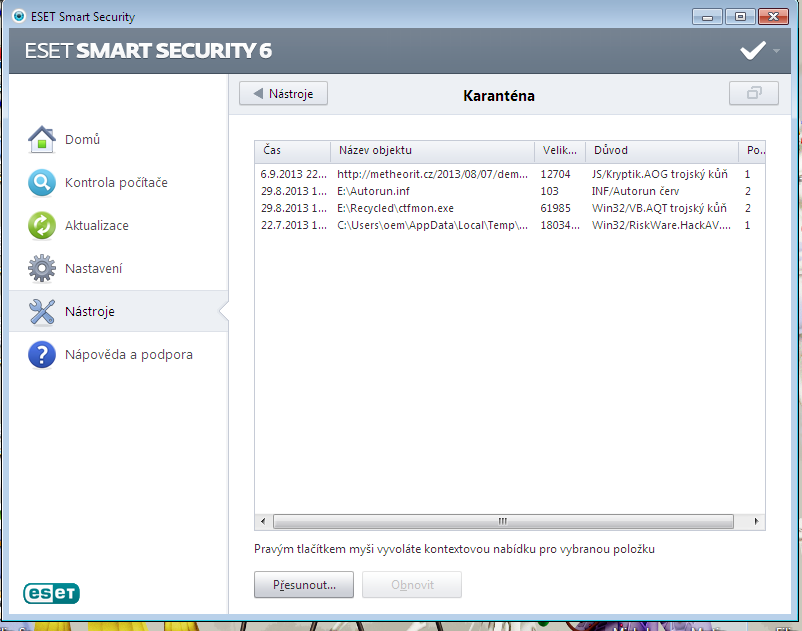802x631 pixels.
Task: Open the Aktualizace section
Action: (97, 226)
